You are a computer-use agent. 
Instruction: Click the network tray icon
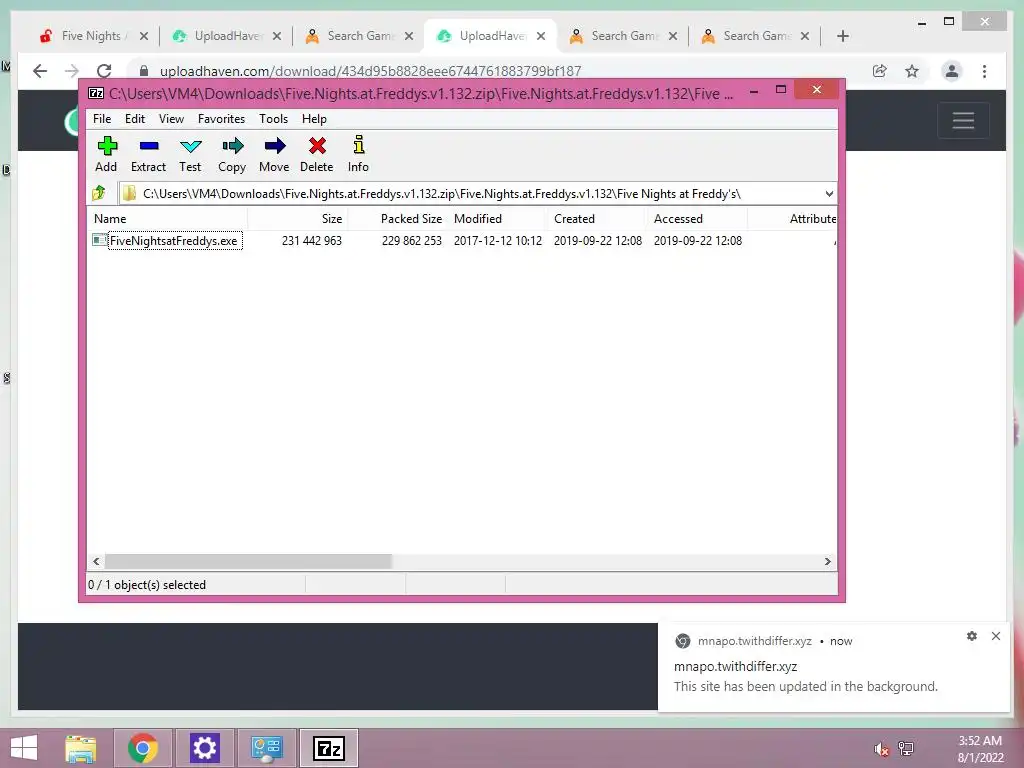pos(906,749)
